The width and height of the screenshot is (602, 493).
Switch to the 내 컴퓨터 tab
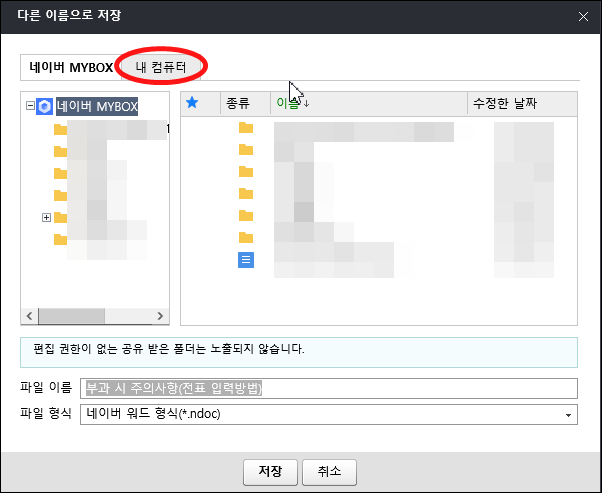click(x=161, y=68)
